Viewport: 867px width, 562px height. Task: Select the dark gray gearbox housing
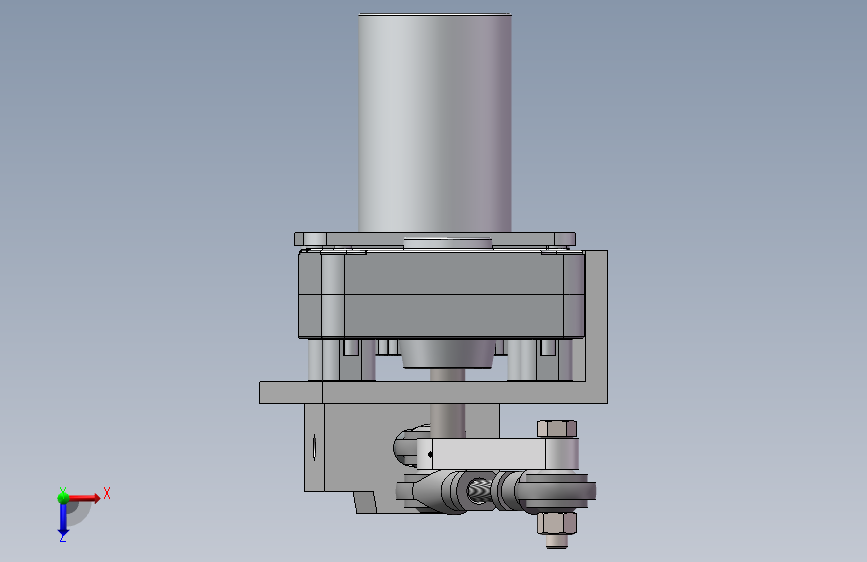pos(441,294)
